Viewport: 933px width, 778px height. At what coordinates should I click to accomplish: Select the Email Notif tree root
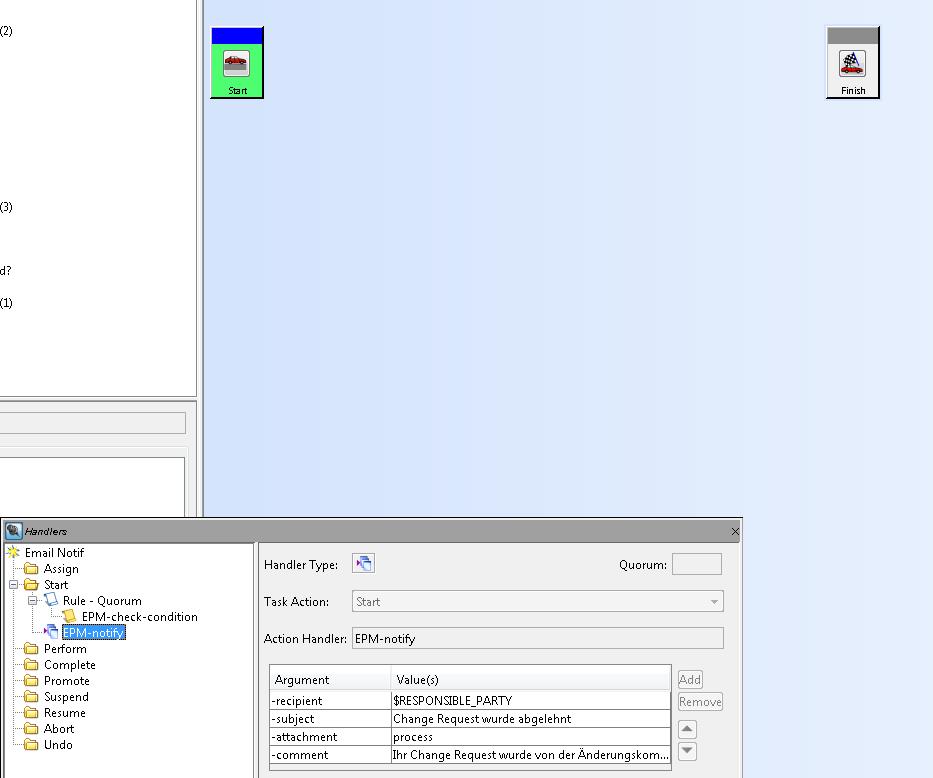(x=54, y=553)
